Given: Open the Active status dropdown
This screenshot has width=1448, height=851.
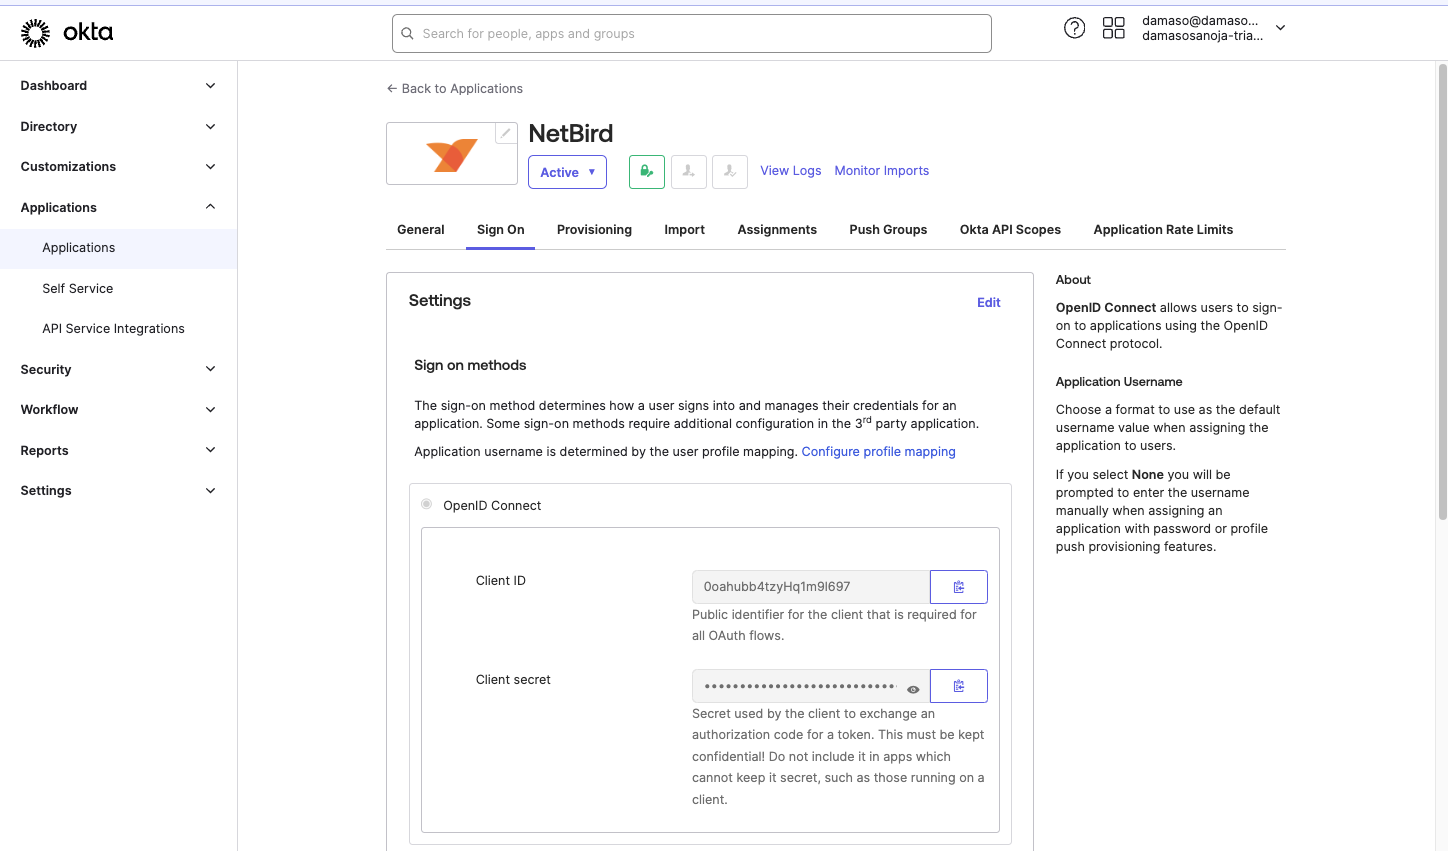Looking at the screenshot, I should point(567,172).
